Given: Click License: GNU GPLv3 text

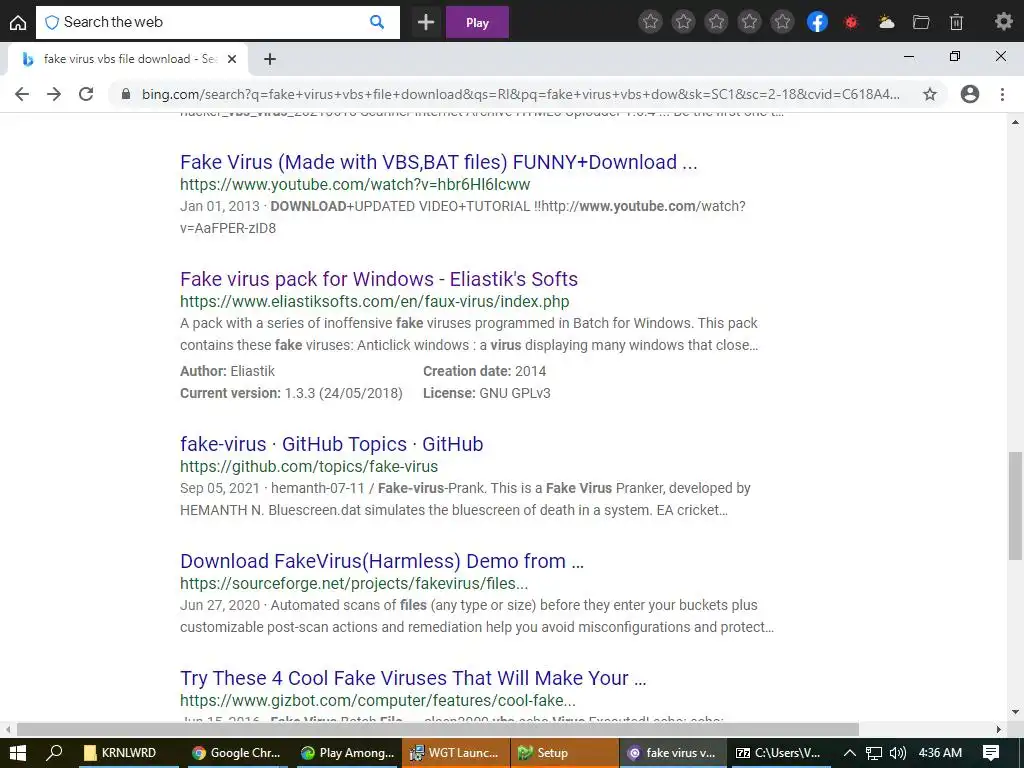Looking at the screenshot, I should (x=487, y=393).
